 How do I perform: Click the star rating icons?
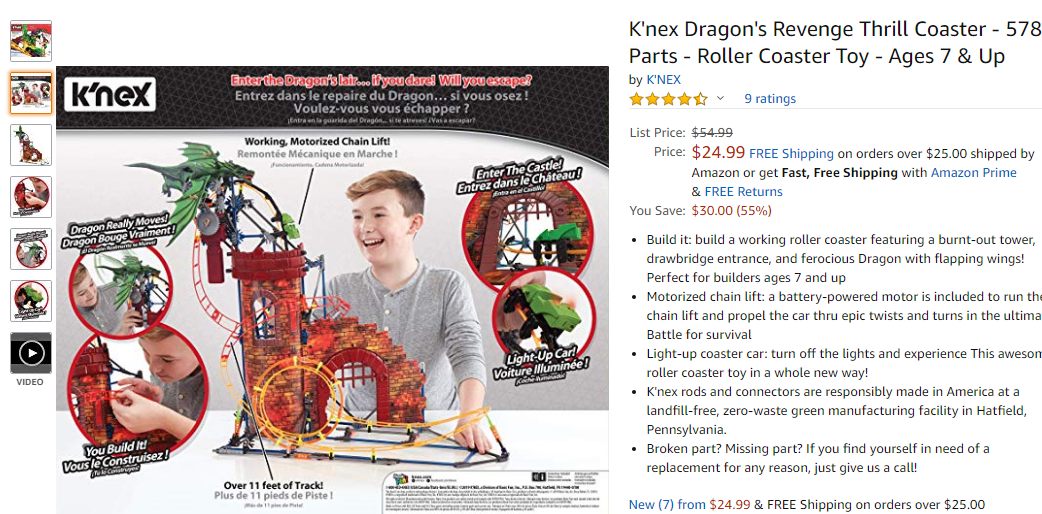coord(669,99)
